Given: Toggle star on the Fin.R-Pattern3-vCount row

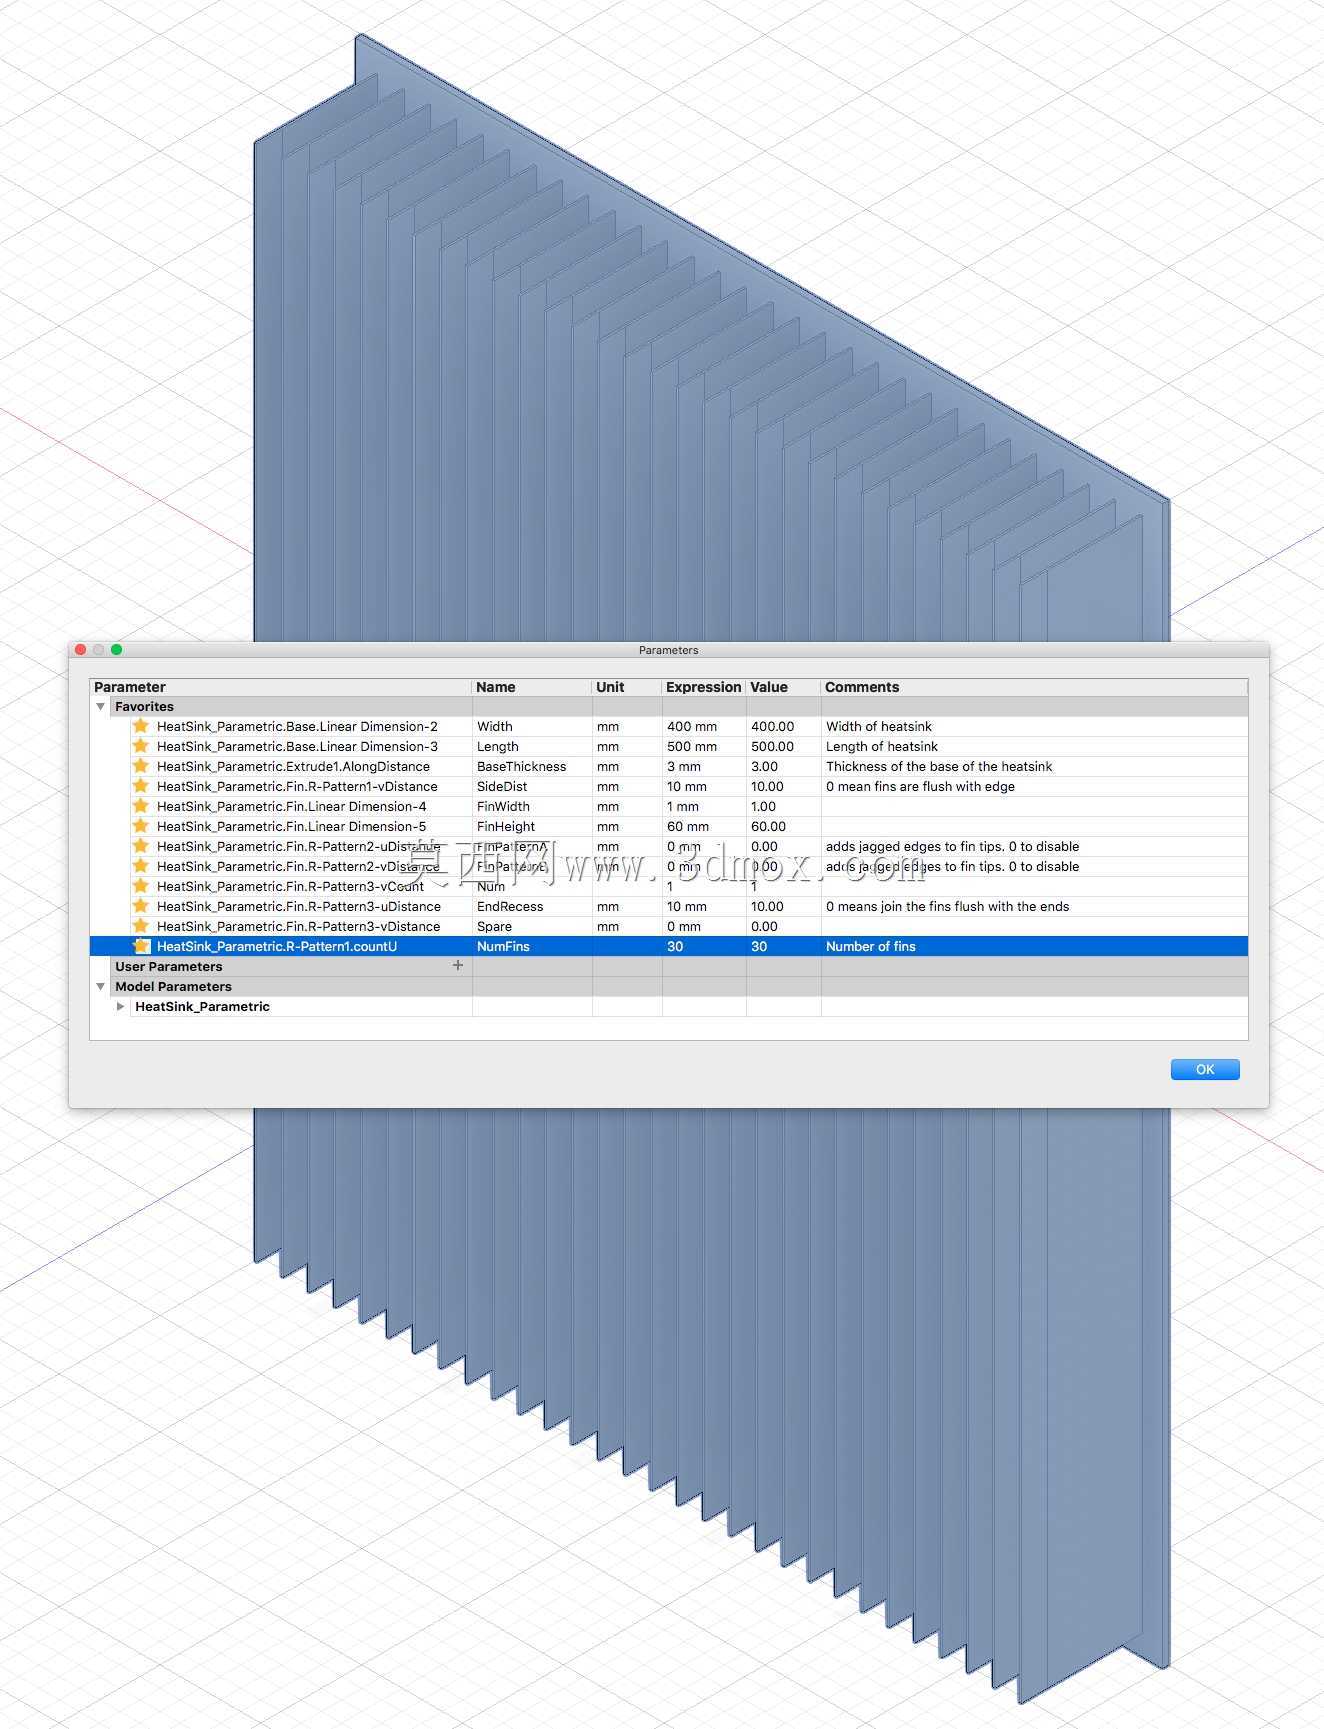Looking at the screenshot, I should 141,886.
